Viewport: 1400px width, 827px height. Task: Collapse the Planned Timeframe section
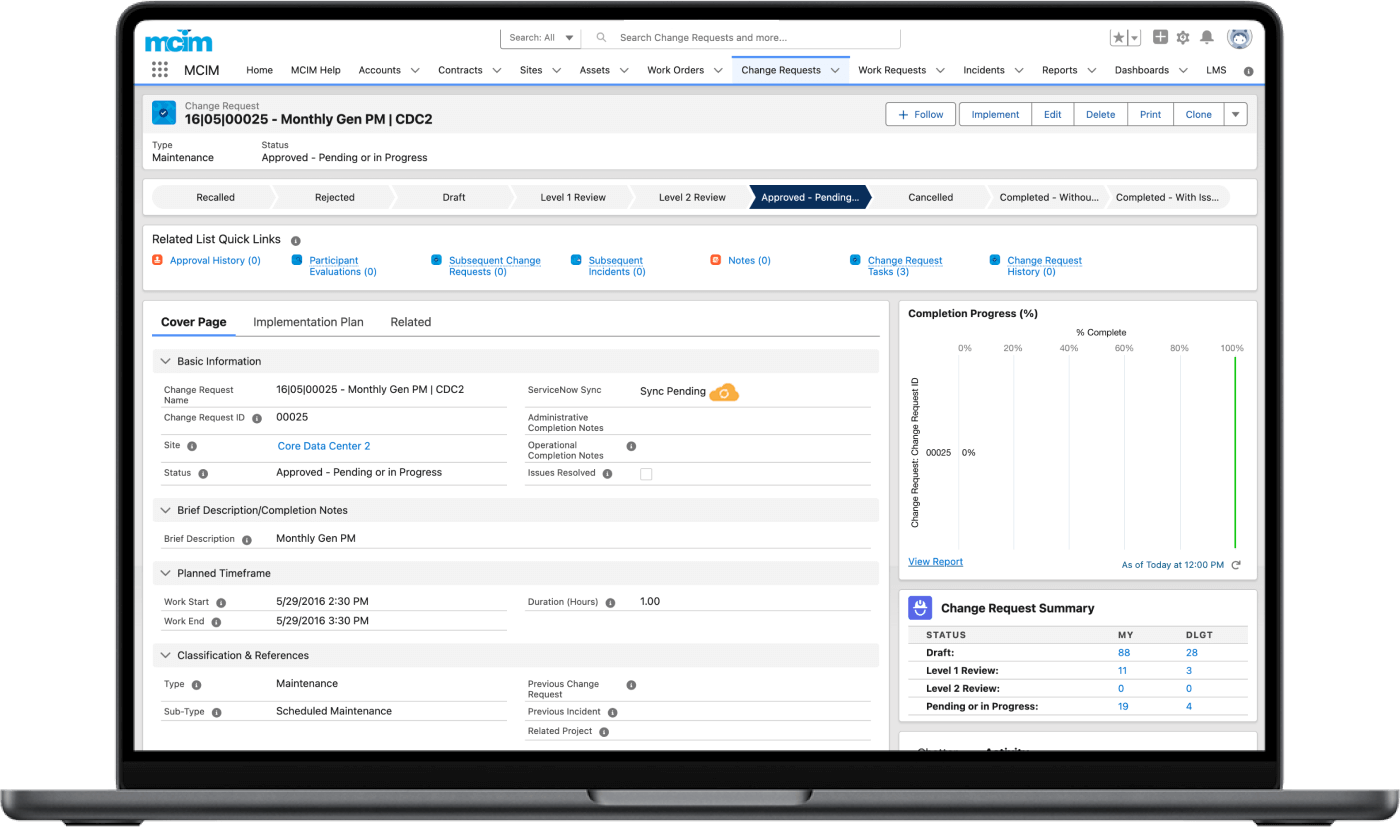(165, 573)
